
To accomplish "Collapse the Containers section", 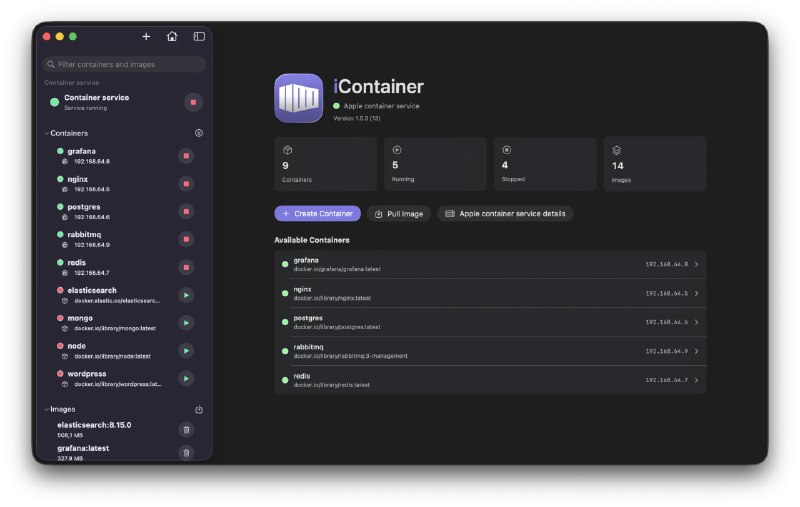I will (x=46, y=133).
